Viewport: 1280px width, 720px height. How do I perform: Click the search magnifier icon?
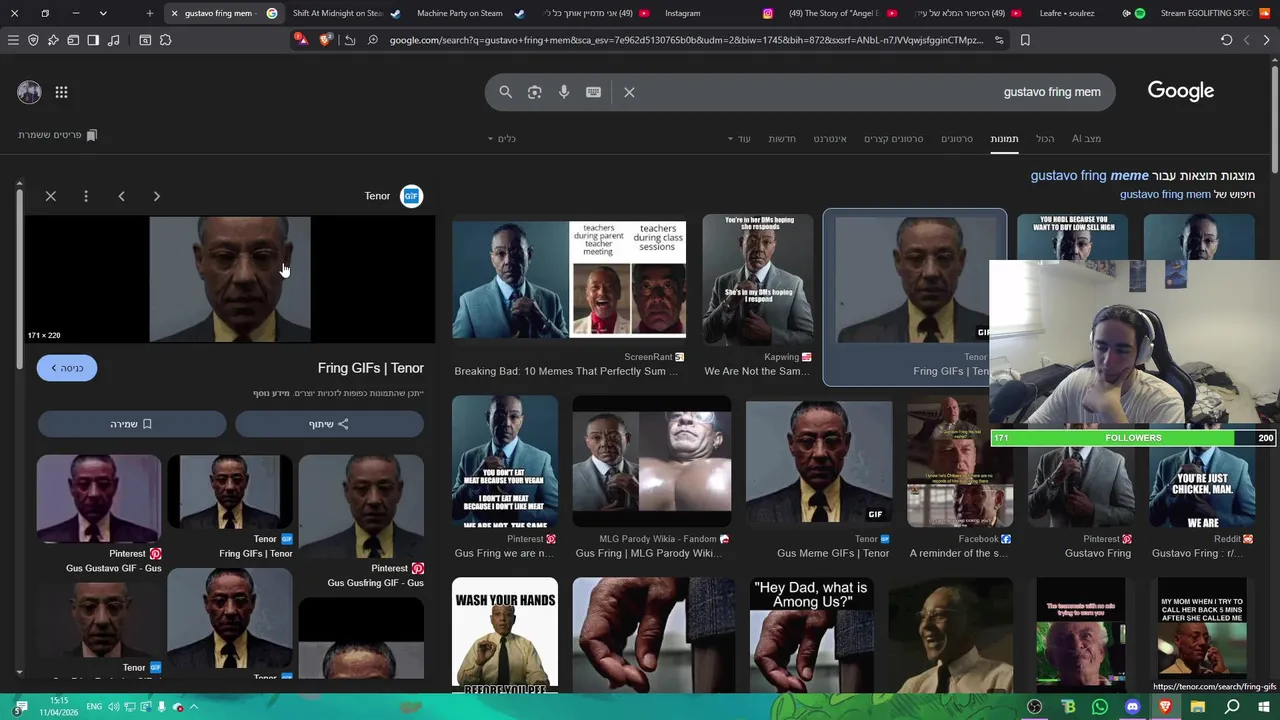coord(505,92)
